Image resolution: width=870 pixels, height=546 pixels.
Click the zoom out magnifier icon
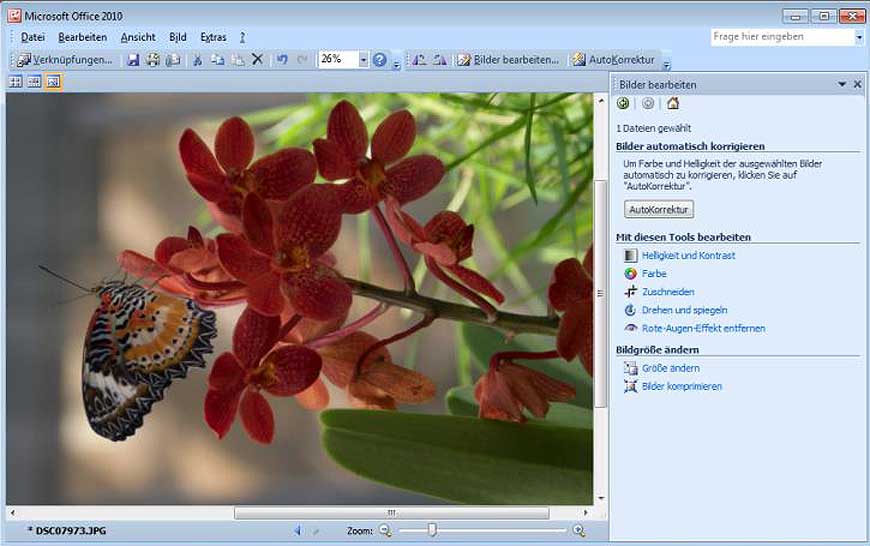pos(386,531)
